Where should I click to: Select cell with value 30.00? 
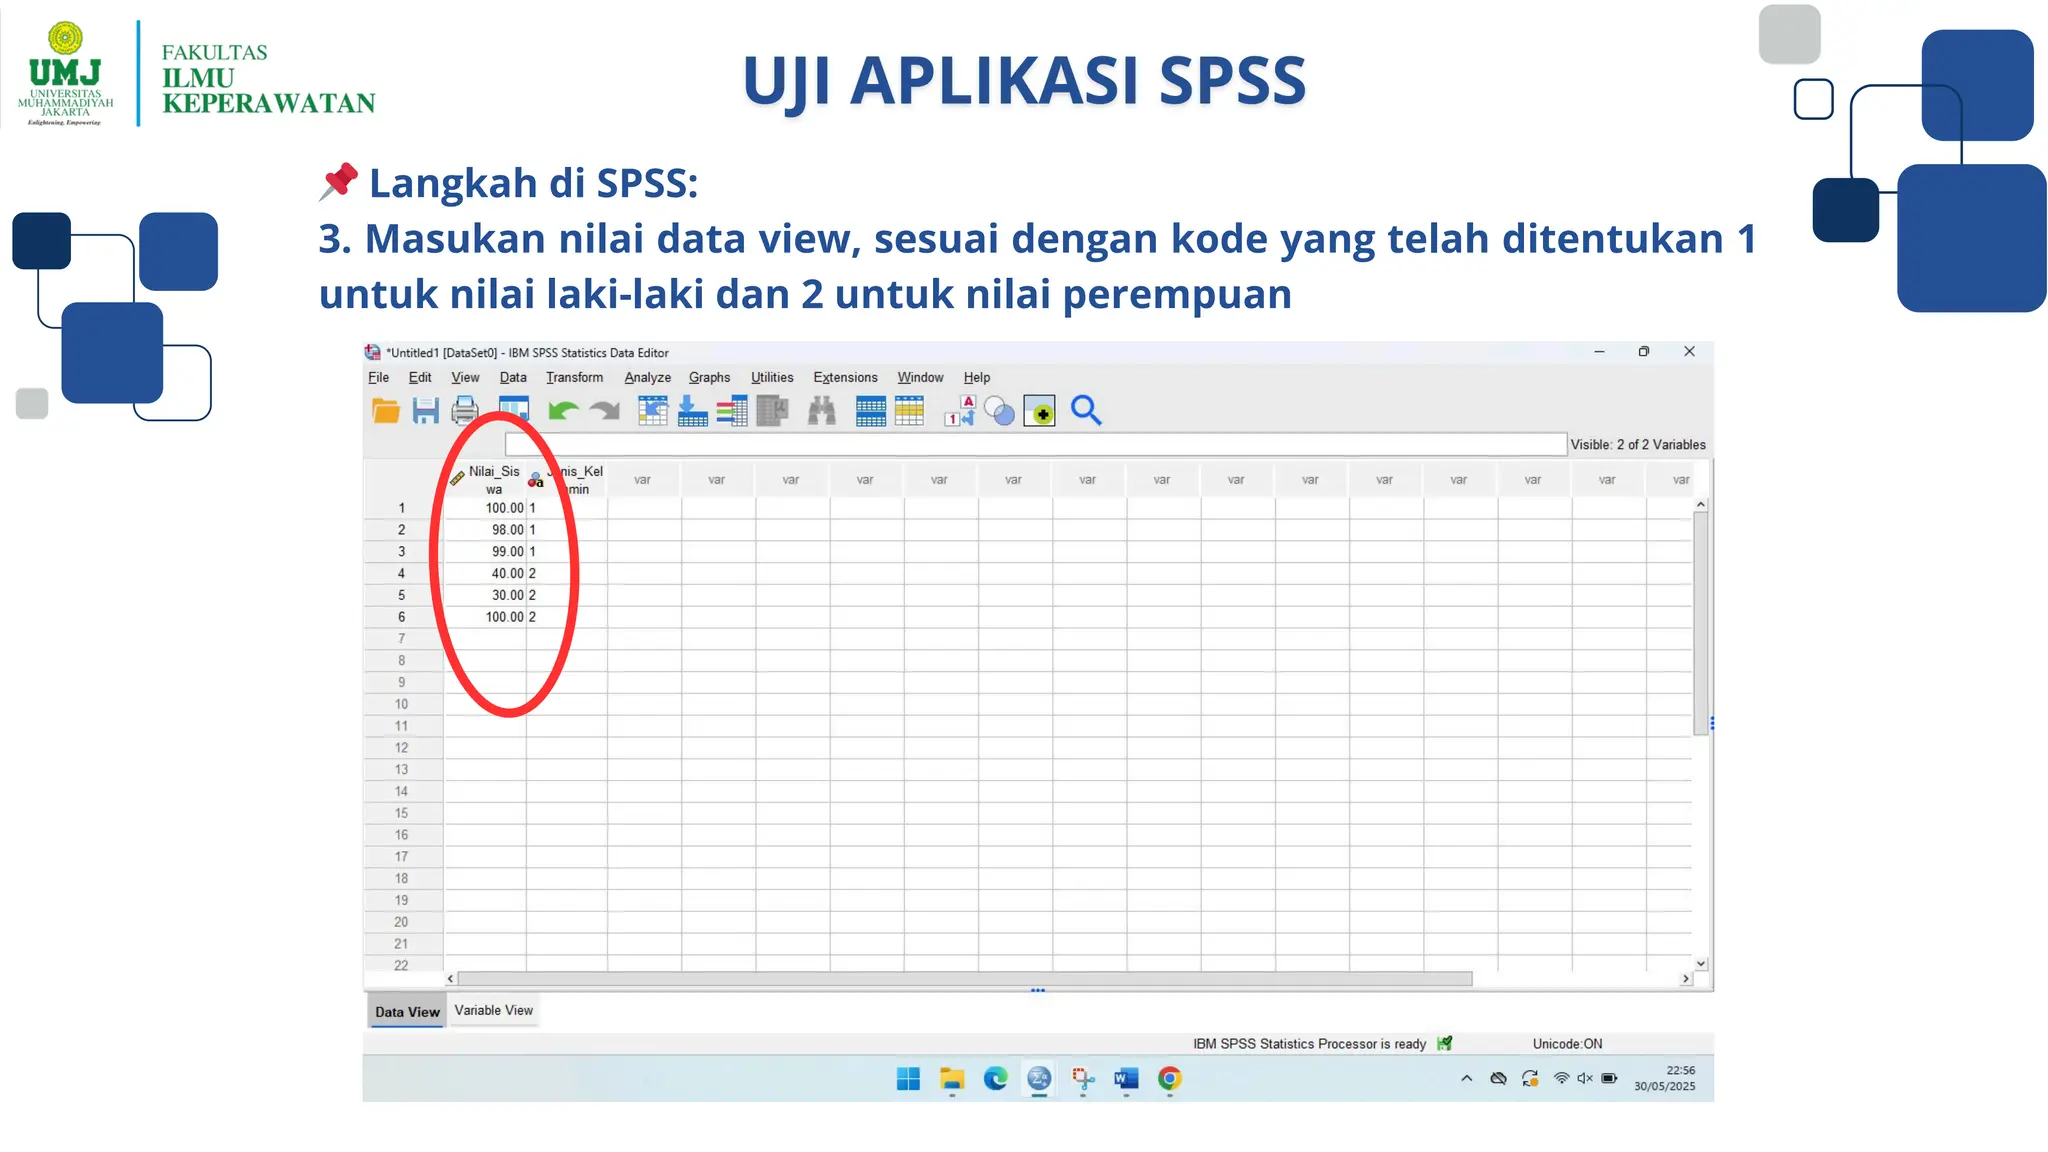point(486,595)
